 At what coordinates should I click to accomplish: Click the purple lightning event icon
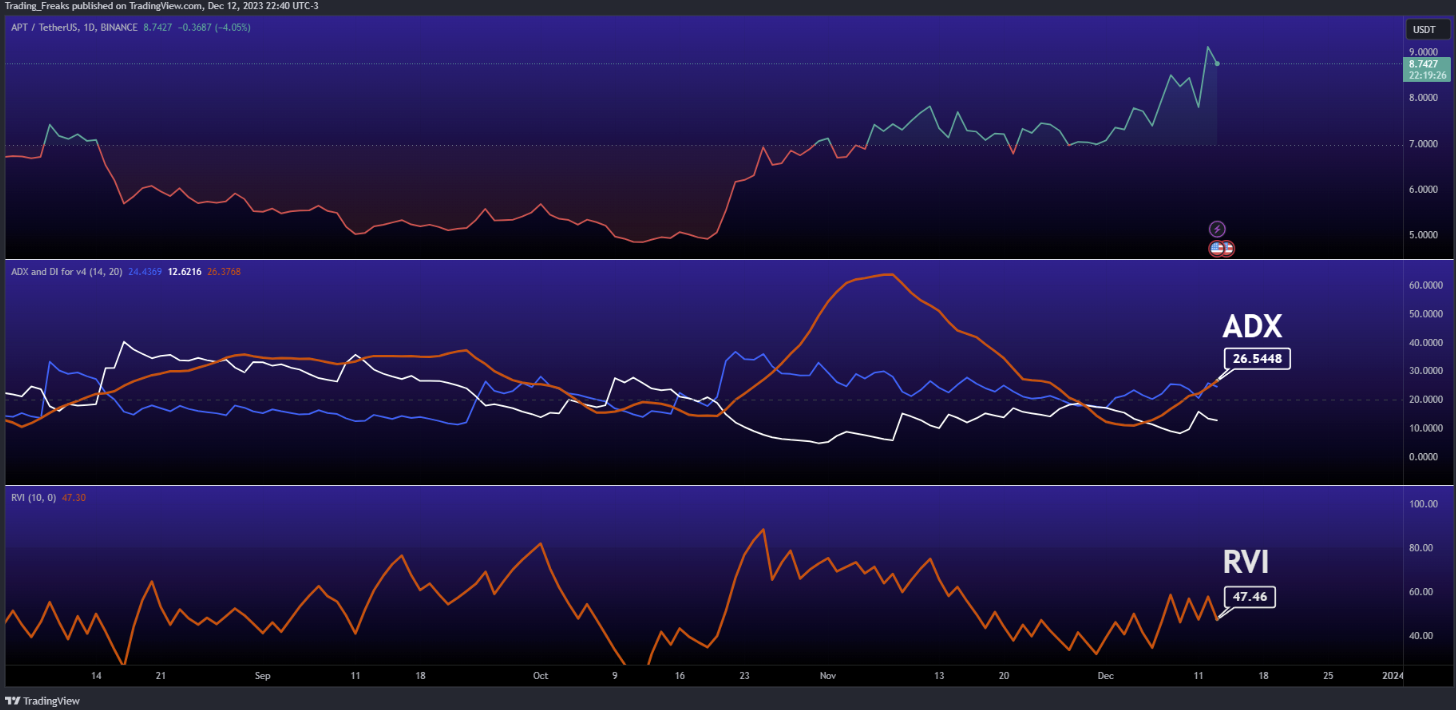click(1217, 229)
